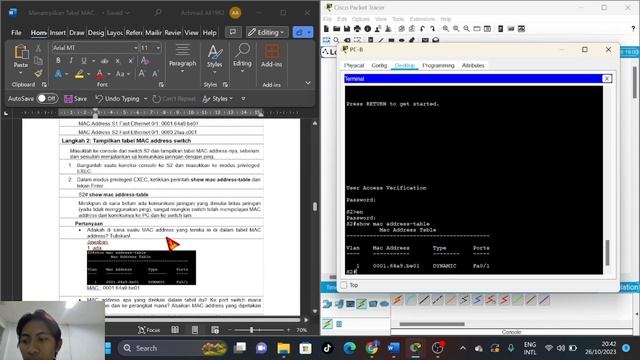Click the Cut scissors icon in Word
The height and width of the screenshot is (360, 640).
point(38,48)
